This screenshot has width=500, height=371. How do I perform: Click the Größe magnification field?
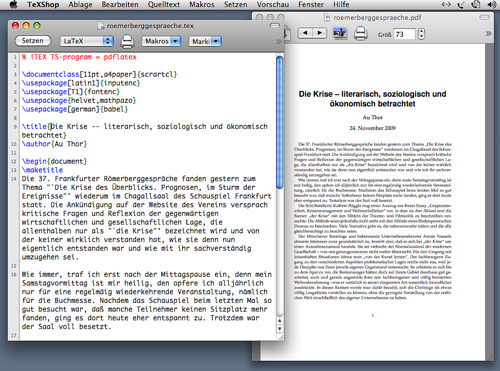coord(405,34)
